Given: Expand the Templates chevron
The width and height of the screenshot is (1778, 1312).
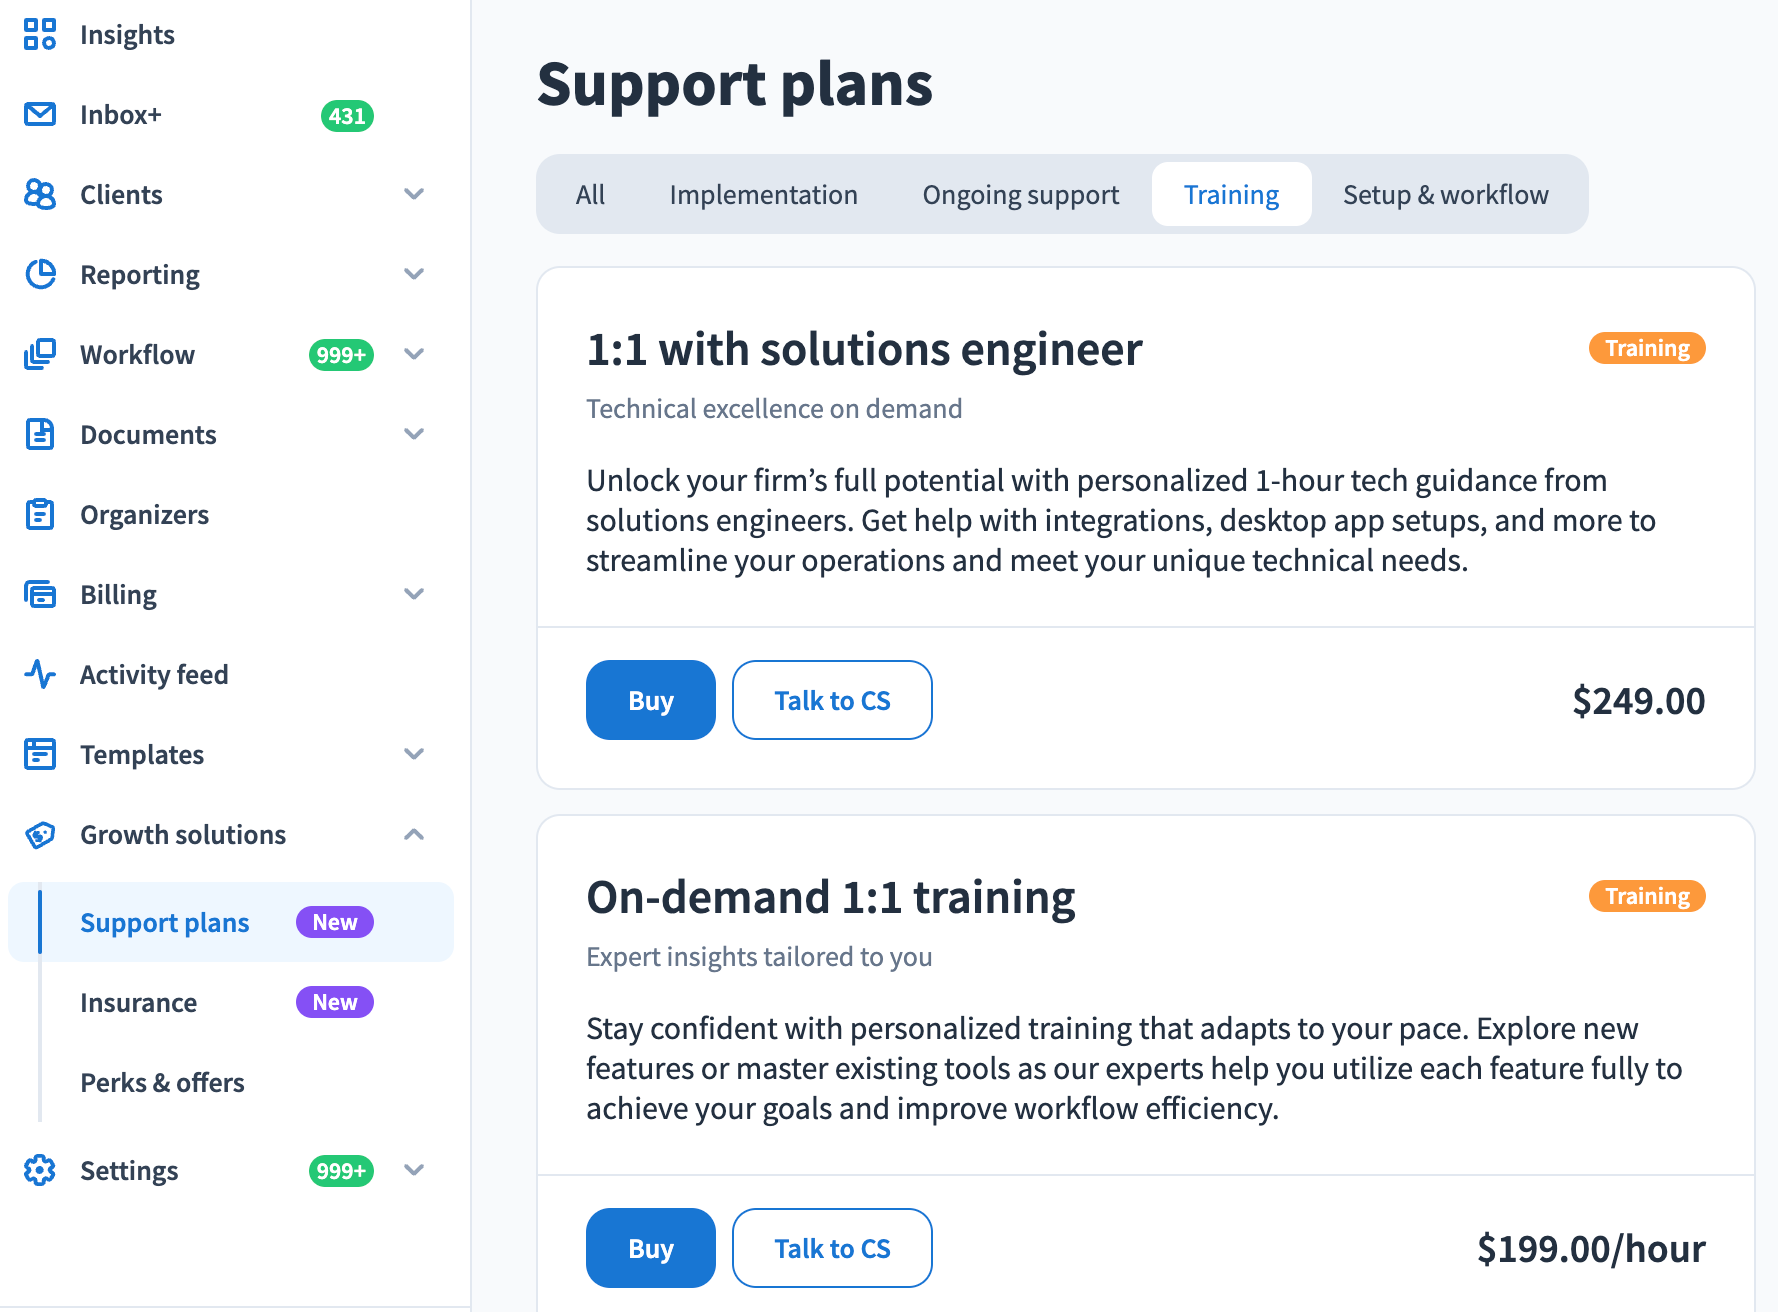Looking at the screenshot, I should click(x=414, y=754).
